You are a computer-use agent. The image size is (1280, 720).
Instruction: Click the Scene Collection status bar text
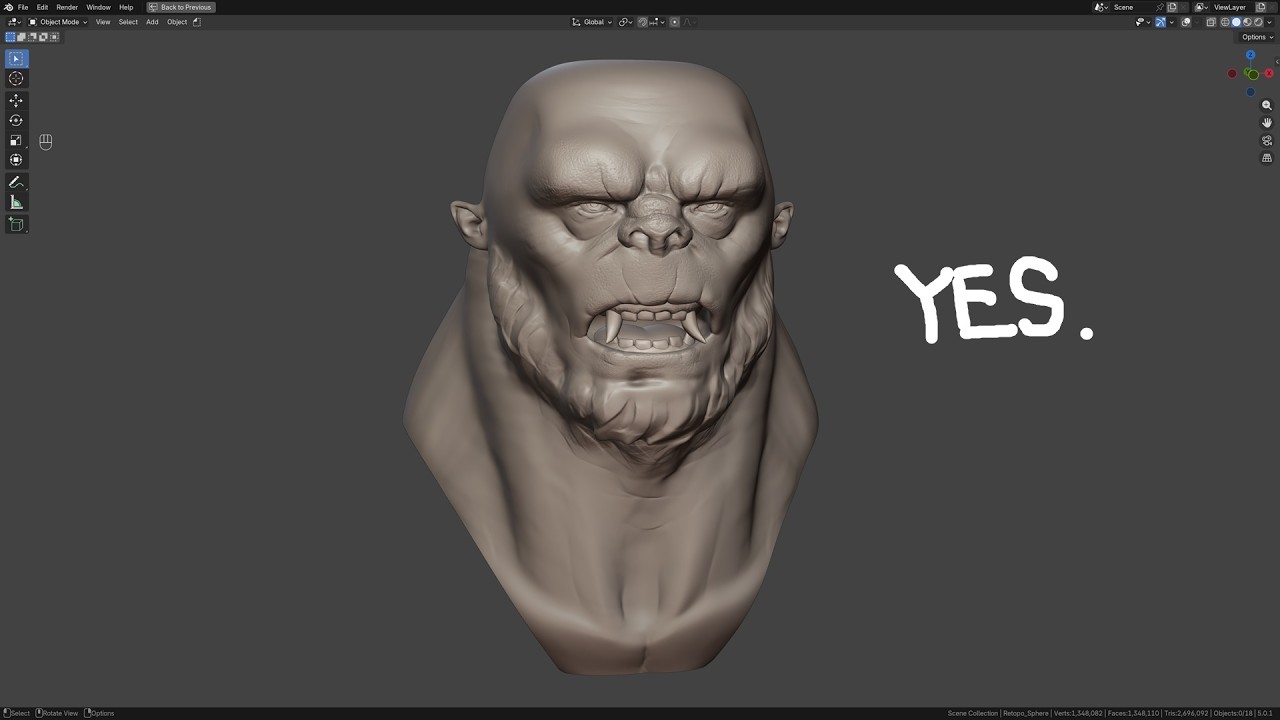[x=973, y=713]
